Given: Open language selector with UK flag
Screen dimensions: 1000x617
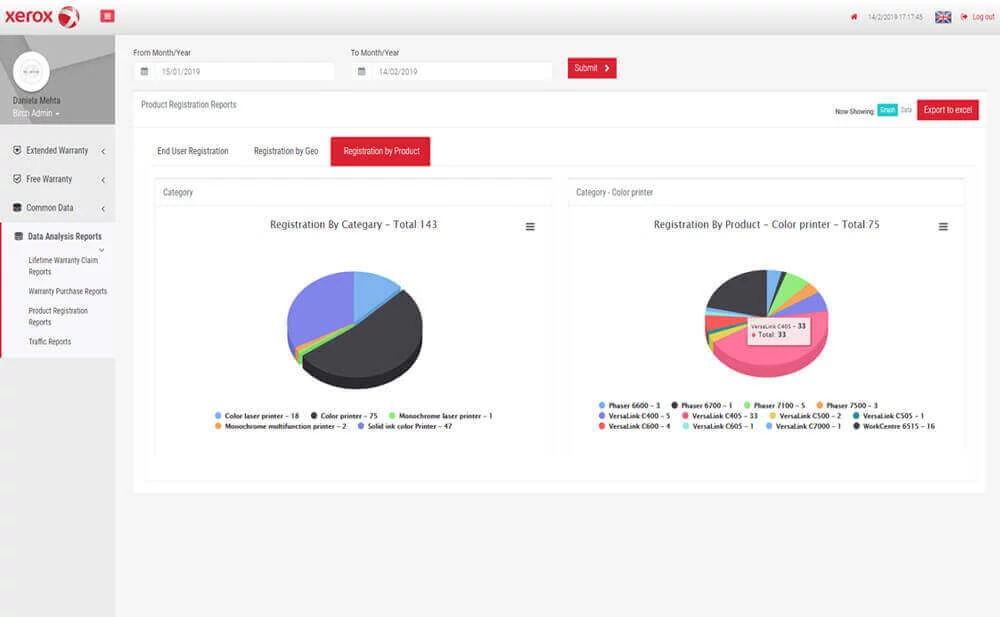Looking at the screenshot, I should (x=943, y=17).
